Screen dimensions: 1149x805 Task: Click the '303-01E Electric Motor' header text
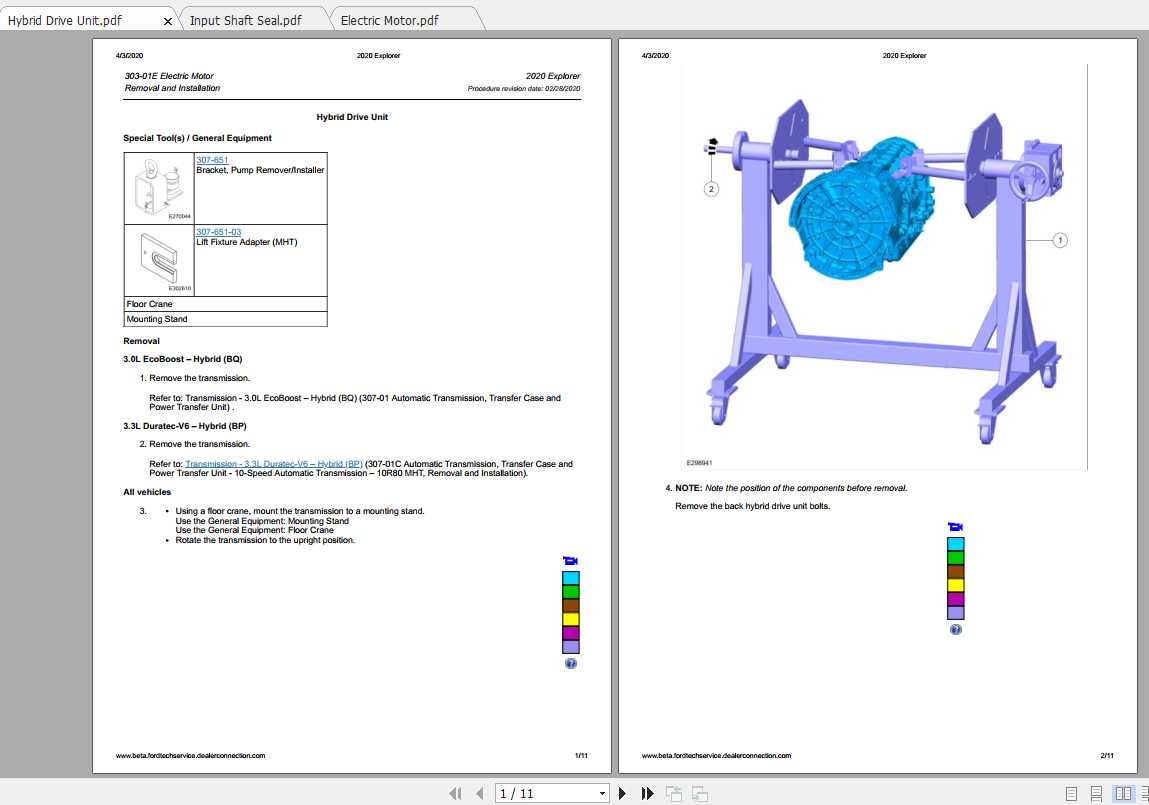169,75
